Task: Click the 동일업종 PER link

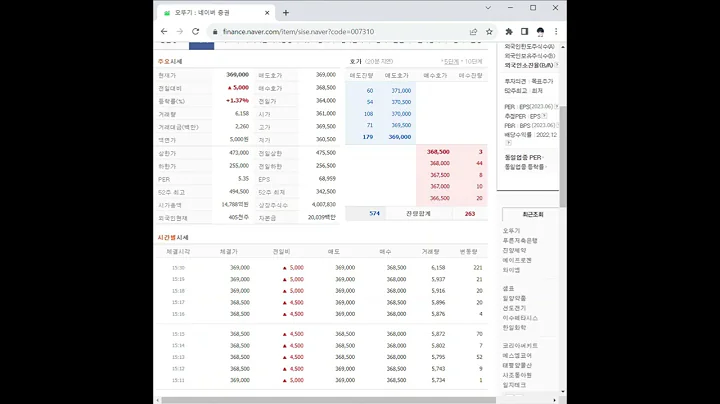Action: click(x=523, y=157)
